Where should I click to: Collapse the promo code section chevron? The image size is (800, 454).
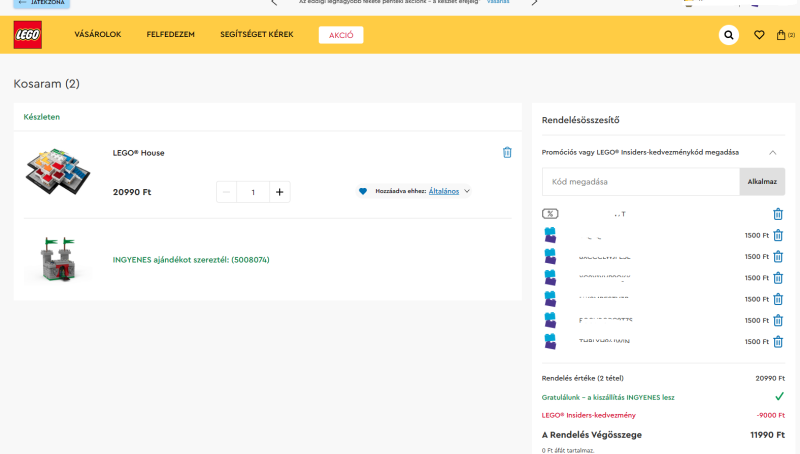pos(772,153)
